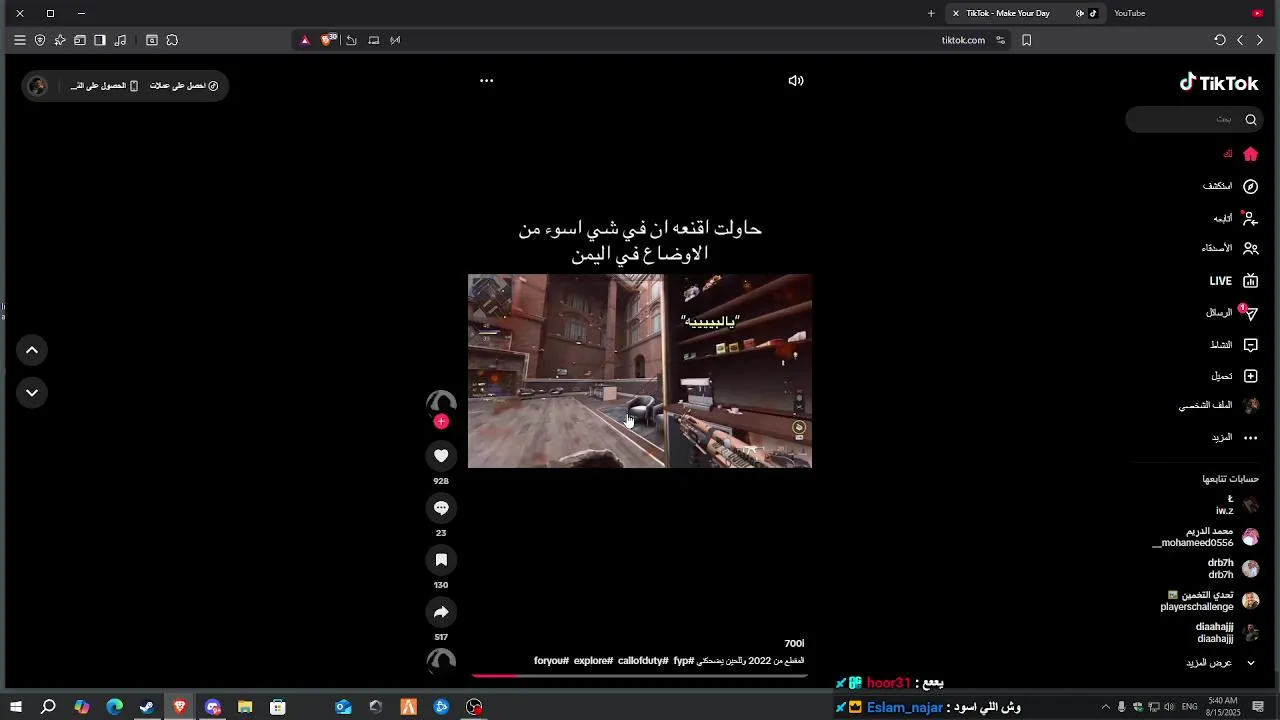Open profile avatar in top-left pill
This screenshot has width=1280, height=720.
coord(38,86)
